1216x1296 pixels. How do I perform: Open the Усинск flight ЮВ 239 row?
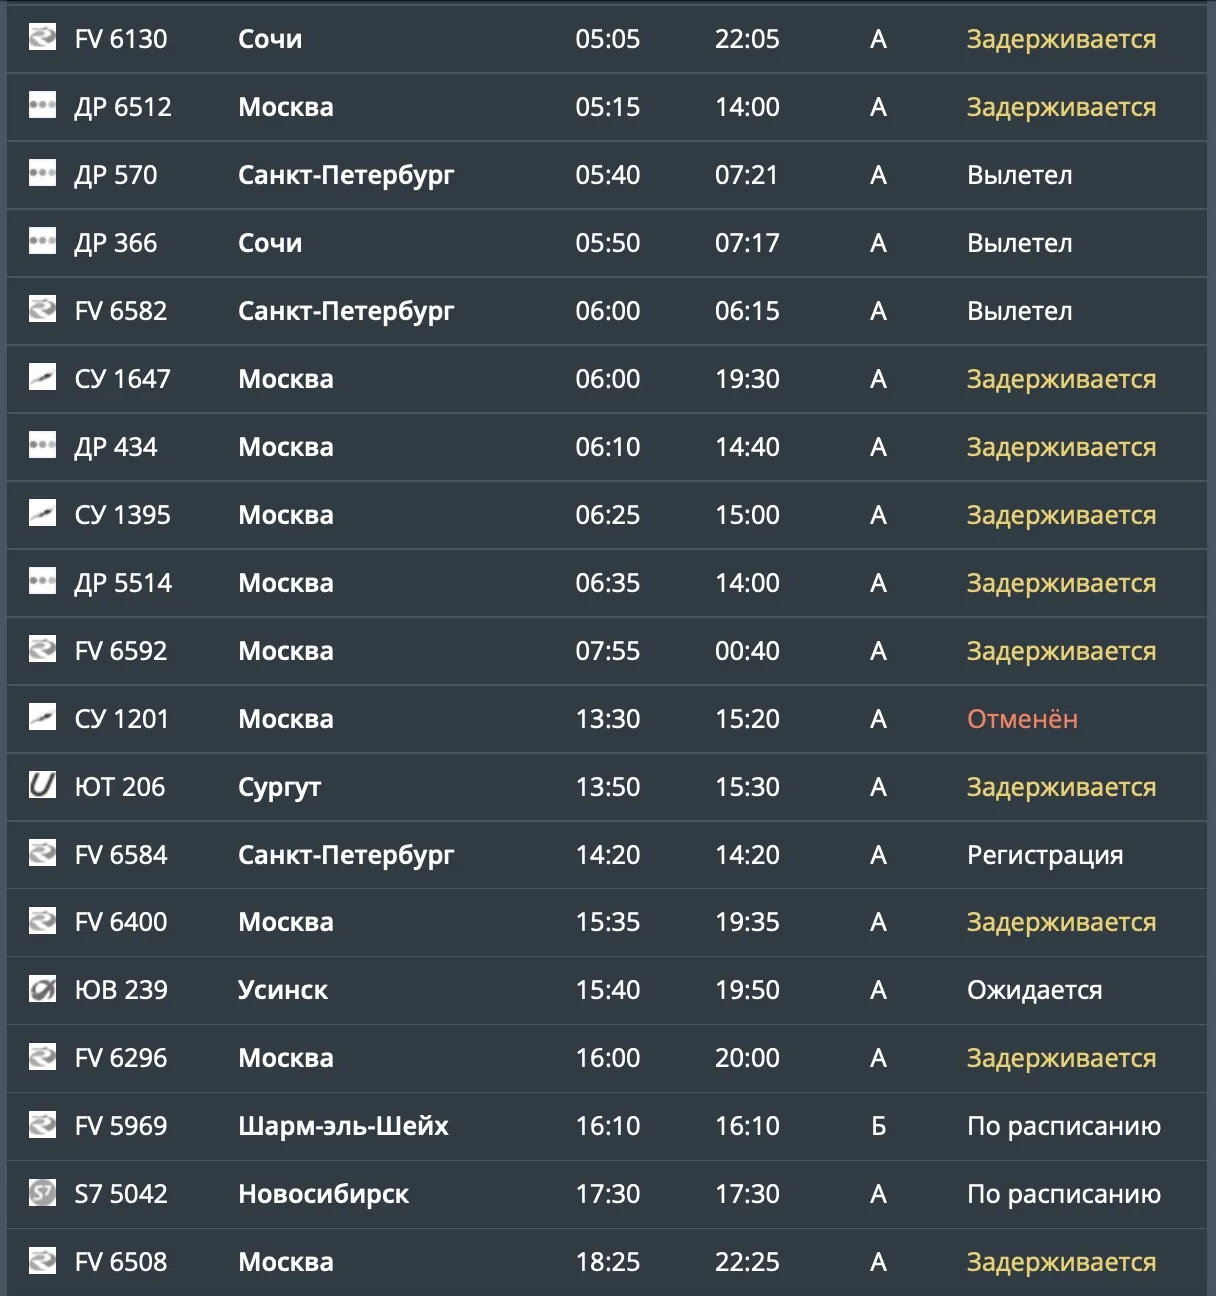(607, 990)
